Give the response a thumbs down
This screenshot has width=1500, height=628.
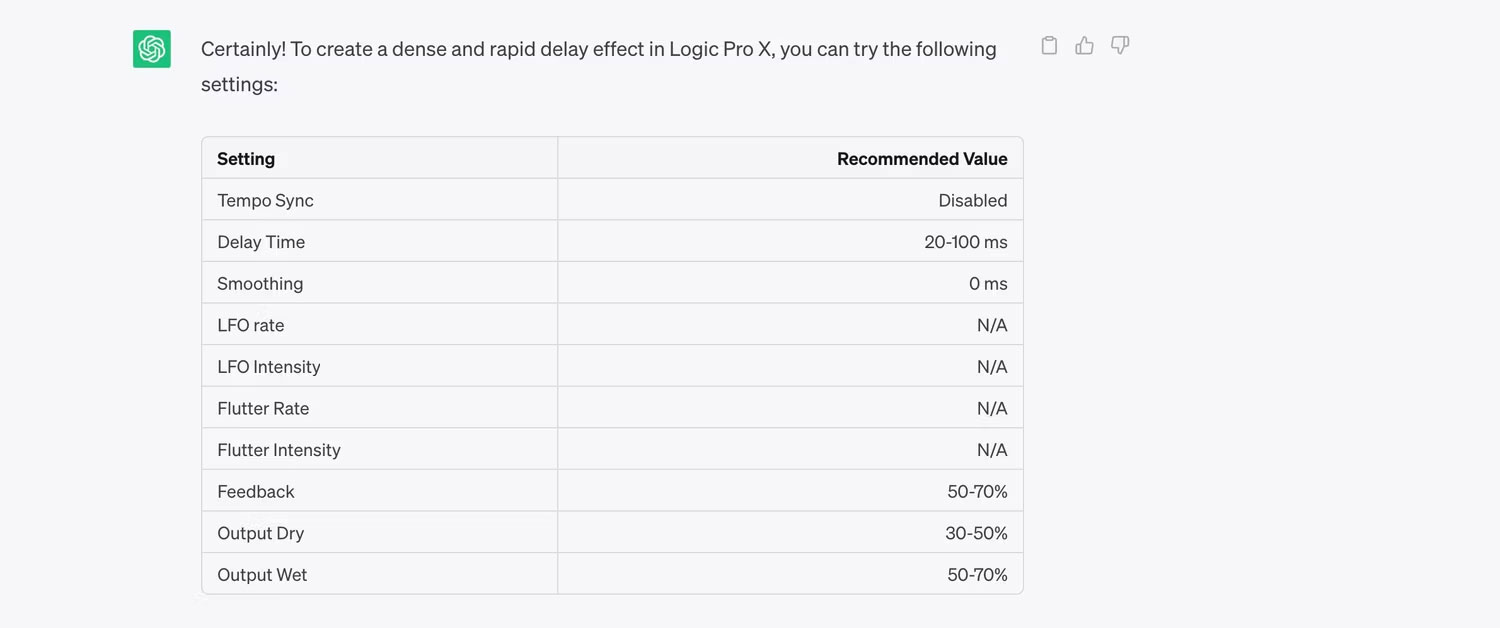(1120, 45)
